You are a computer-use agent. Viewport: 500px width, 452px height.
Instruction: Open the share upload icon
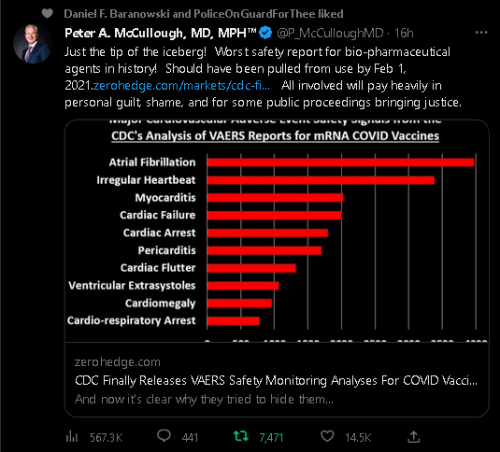(414, 436)
